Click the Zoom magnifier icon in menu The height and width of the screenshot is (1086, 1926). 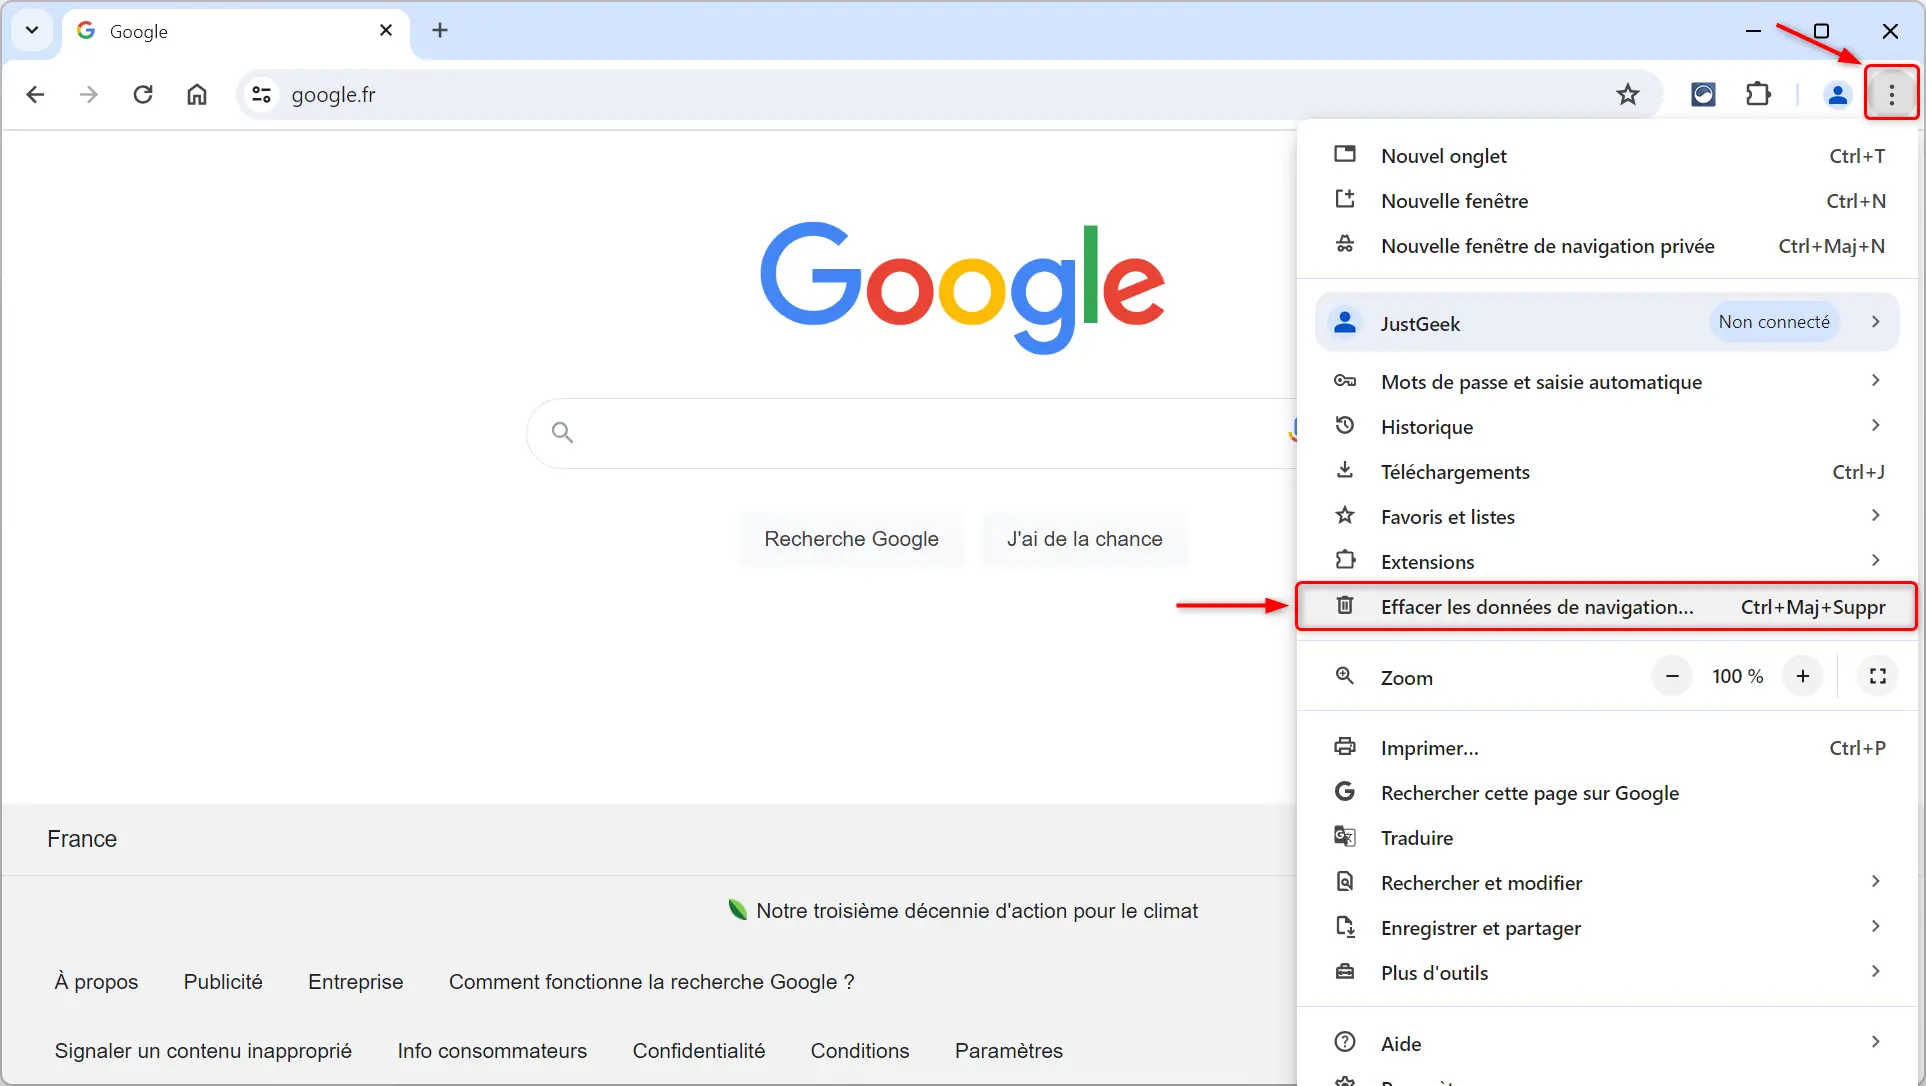pos(1345,676)
